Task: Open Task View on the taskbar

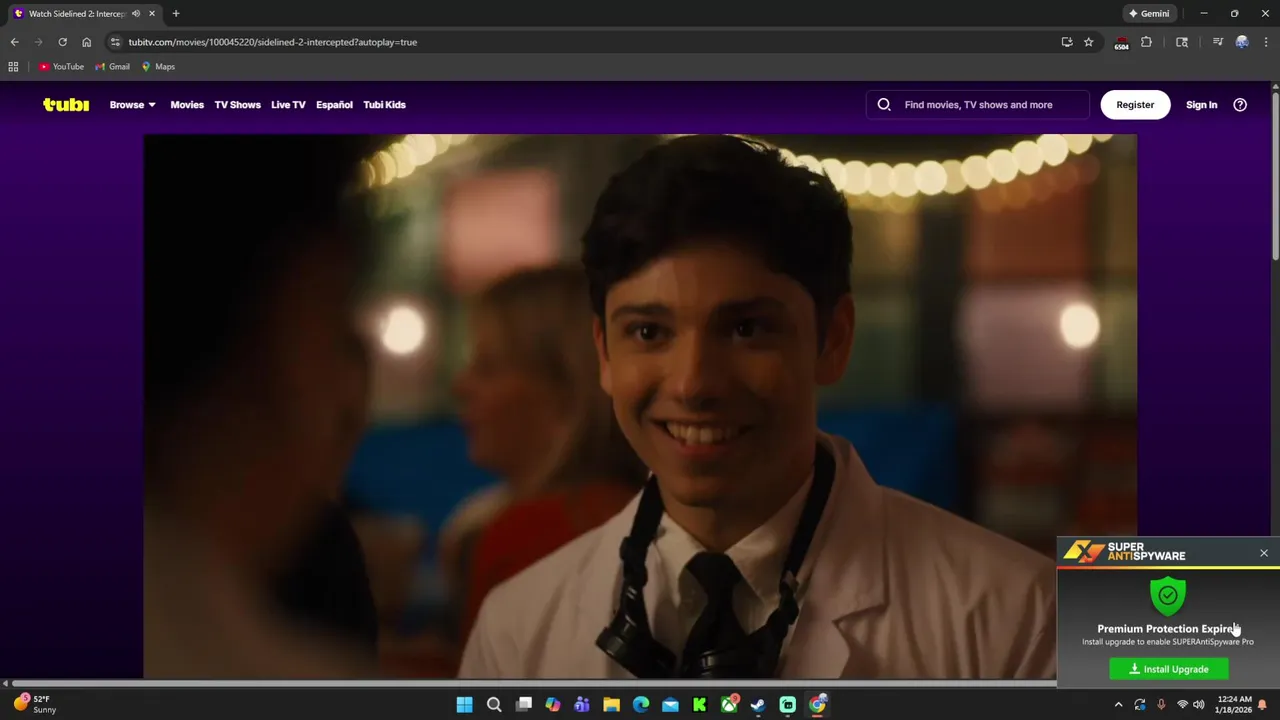Action: coord(523,704)
